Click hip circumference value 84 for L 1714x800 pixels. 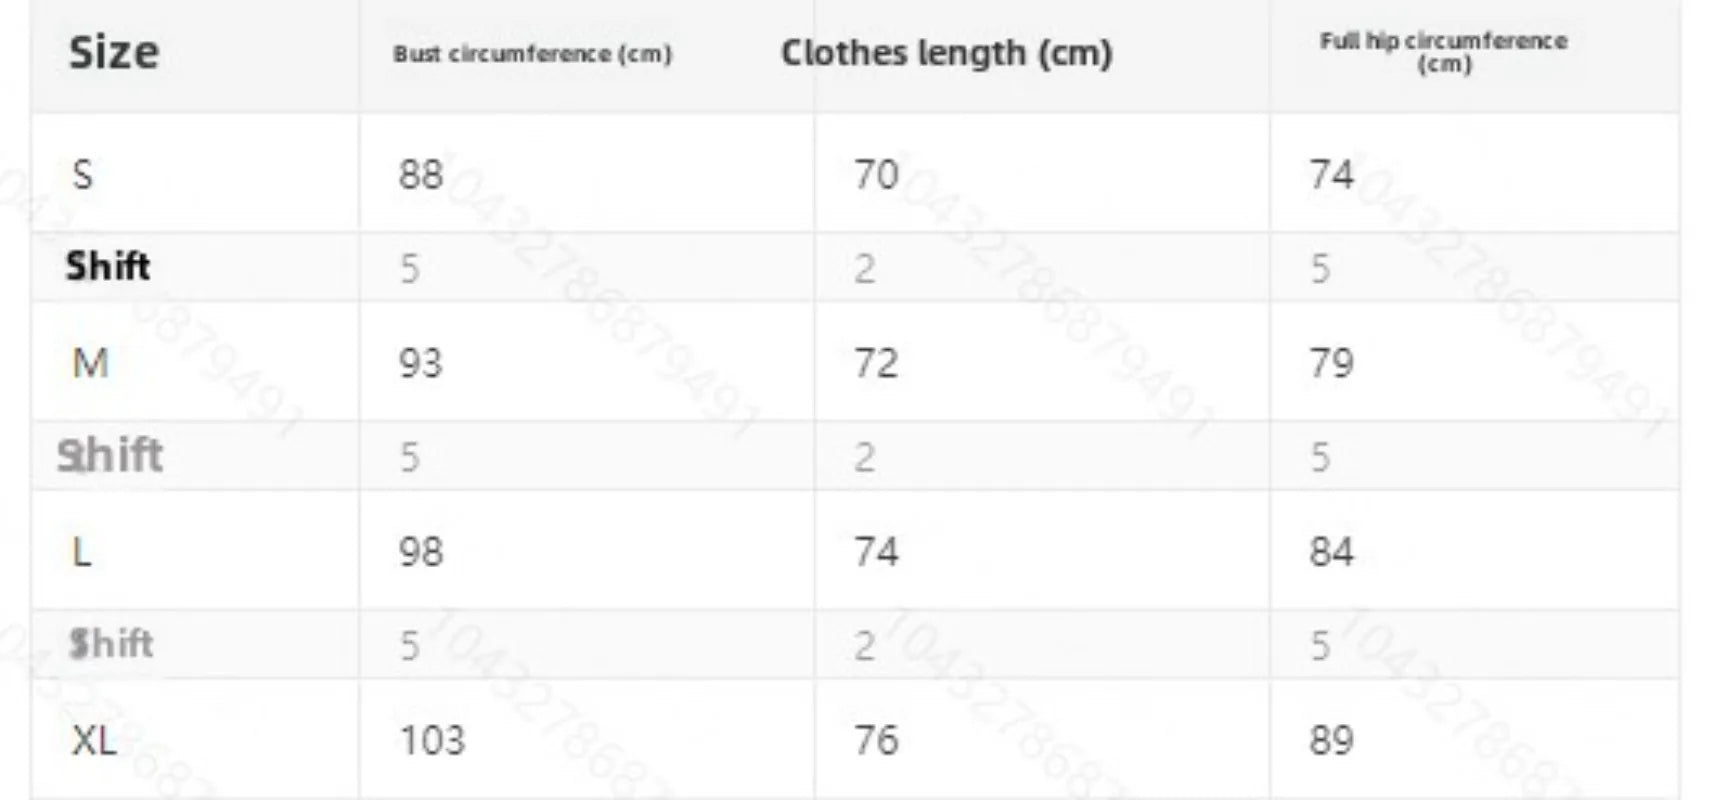pyautogui.click(x=1331, y=552)
